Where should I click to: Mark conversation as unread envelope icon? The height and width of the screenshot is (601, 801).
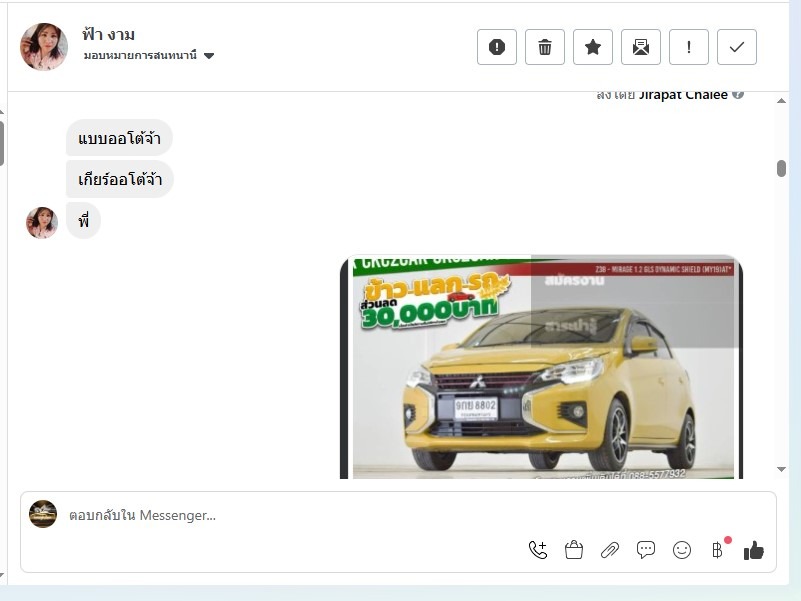pos(641,47)
